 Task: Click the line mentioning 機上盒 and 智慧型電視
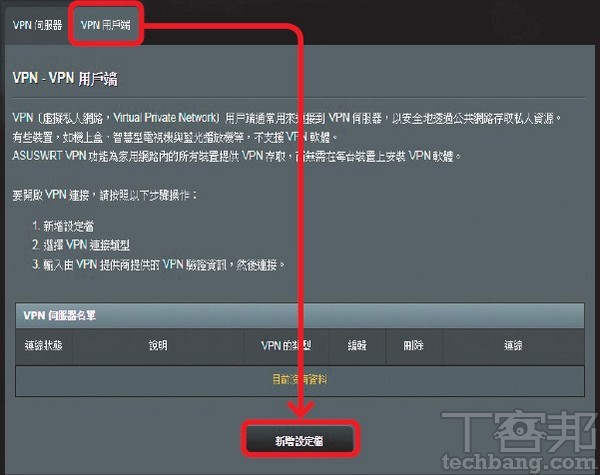(x=175, y=137)
